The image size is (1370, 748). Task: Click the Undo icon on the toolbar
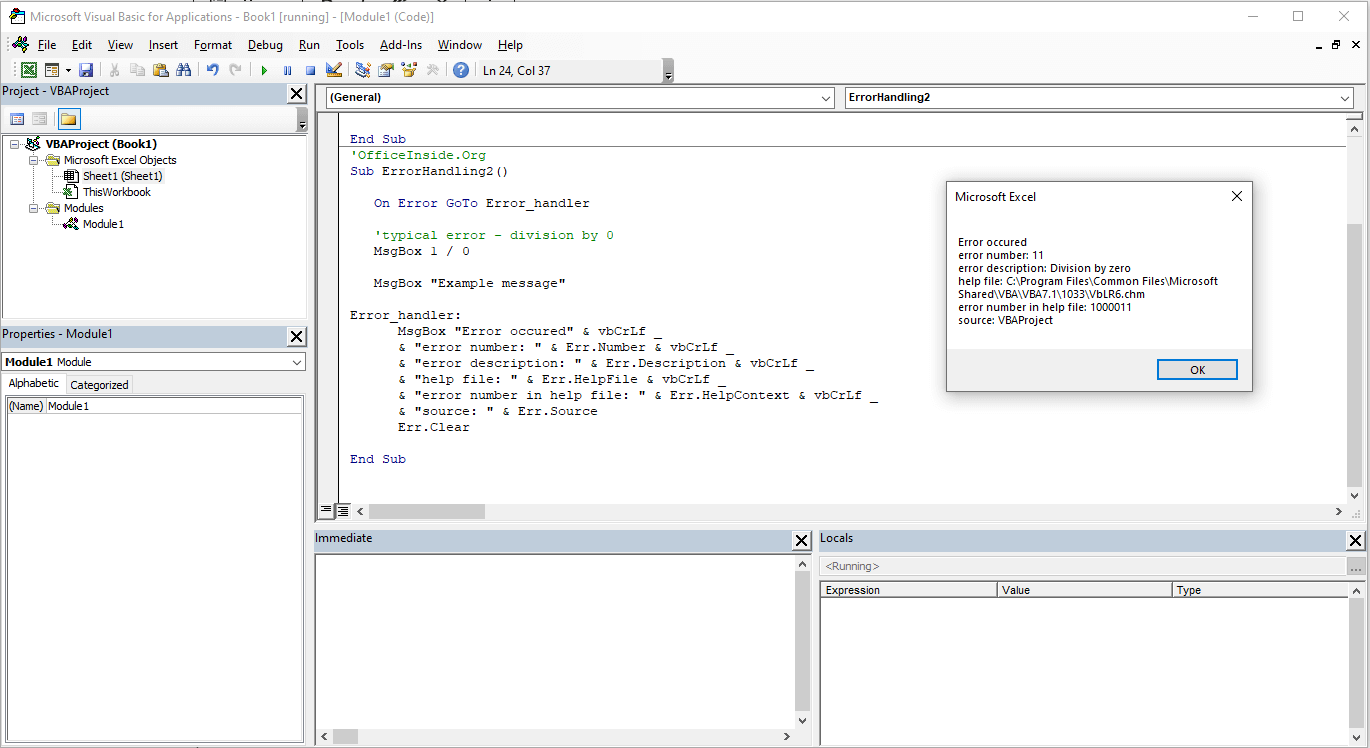click(x=213, y=69)
